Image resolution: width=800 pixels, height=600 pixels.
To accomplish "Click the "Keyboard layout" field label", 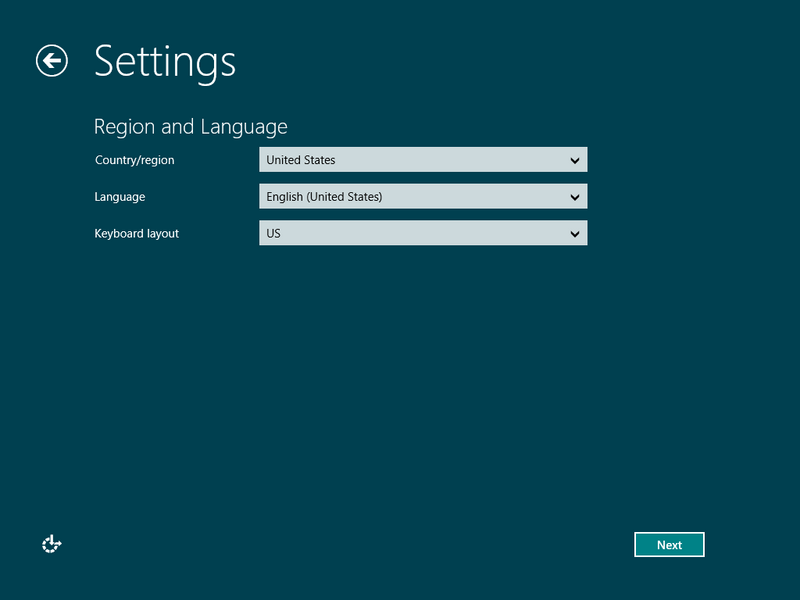I will (x=137, y=233).
